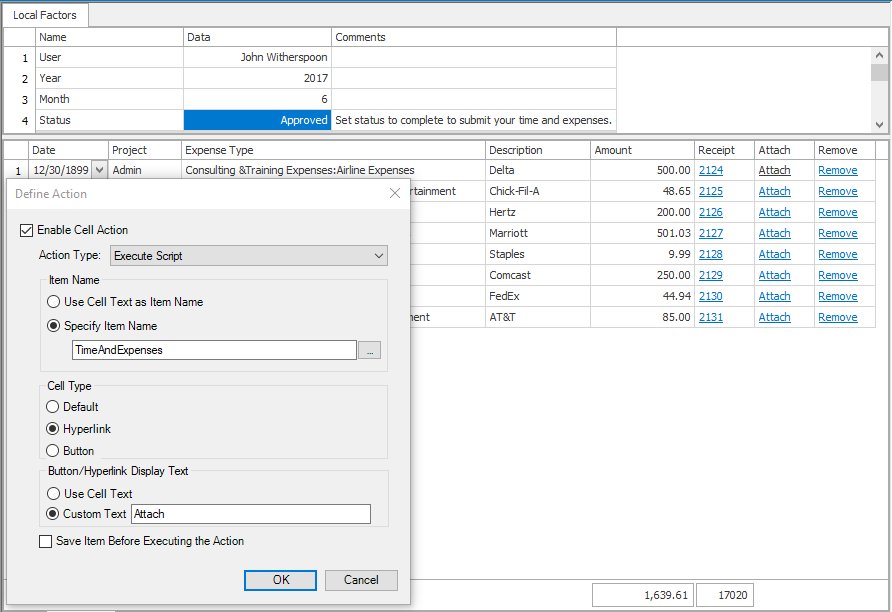
Task: Click the receipt total 17020 box
Action: coord(725,595)
